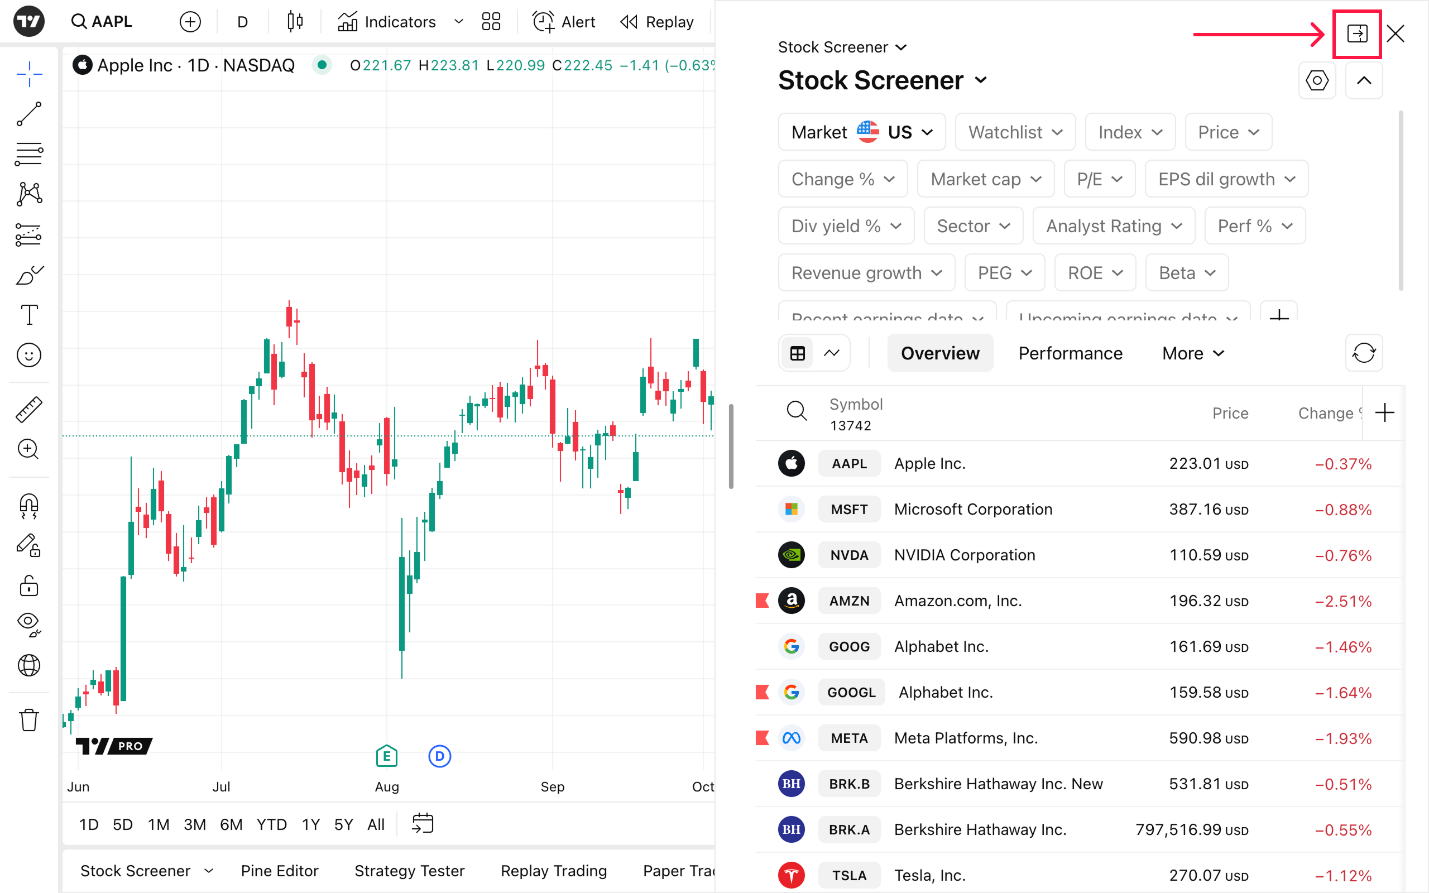
Task: Select the YTD time range
Action: [272, 825]
